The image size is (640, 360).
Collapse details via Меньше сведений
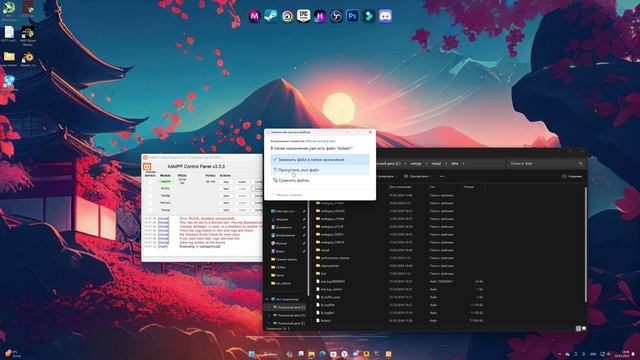point(287,195)
